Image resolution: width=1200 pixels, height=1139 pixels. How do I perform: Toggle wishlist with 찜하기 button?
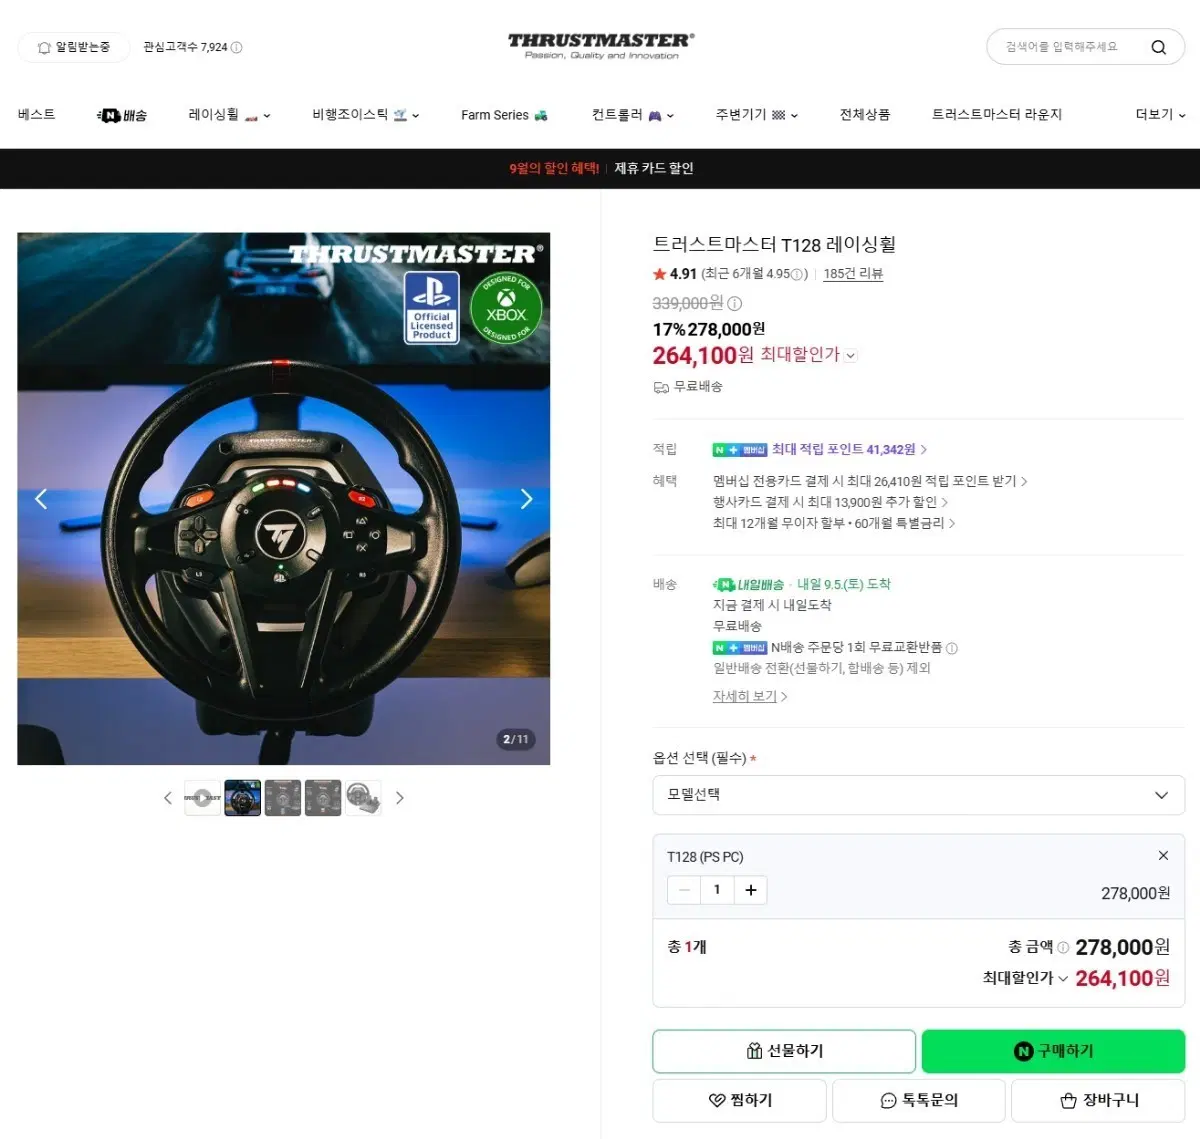coord(740,1100)
